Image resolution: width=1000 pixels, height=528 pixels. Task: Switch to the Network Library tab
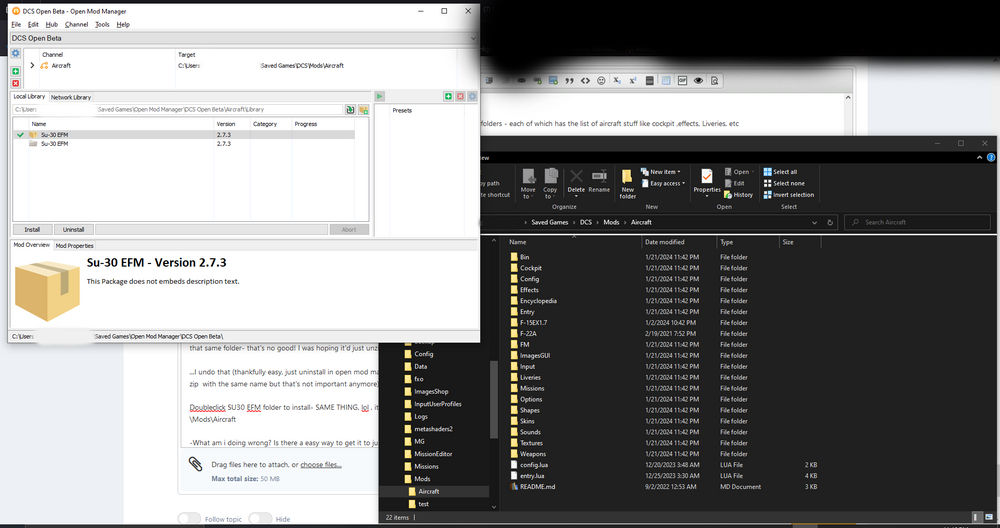click(x=71, y=98)
